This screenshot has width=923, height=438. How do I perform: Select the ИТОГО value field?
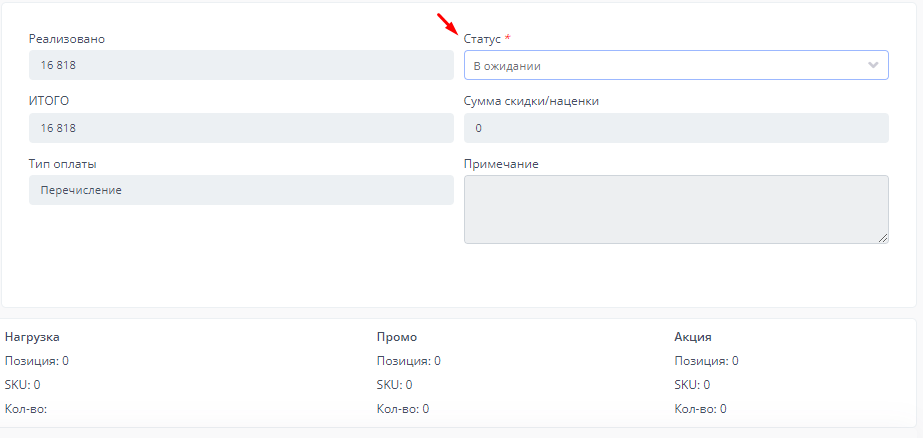click(x=241, y=128)
